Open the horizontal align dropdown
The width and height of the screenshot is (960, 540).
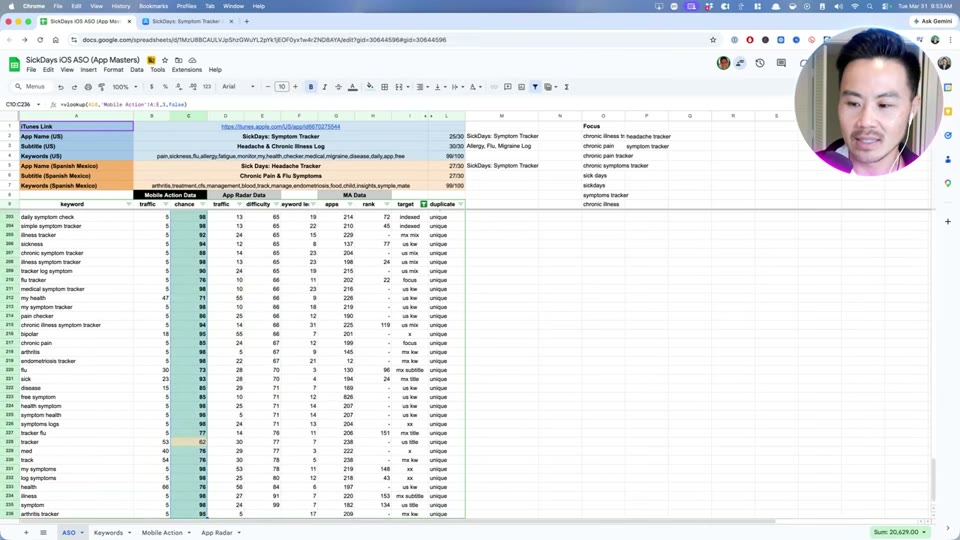[x=422, y=87]
